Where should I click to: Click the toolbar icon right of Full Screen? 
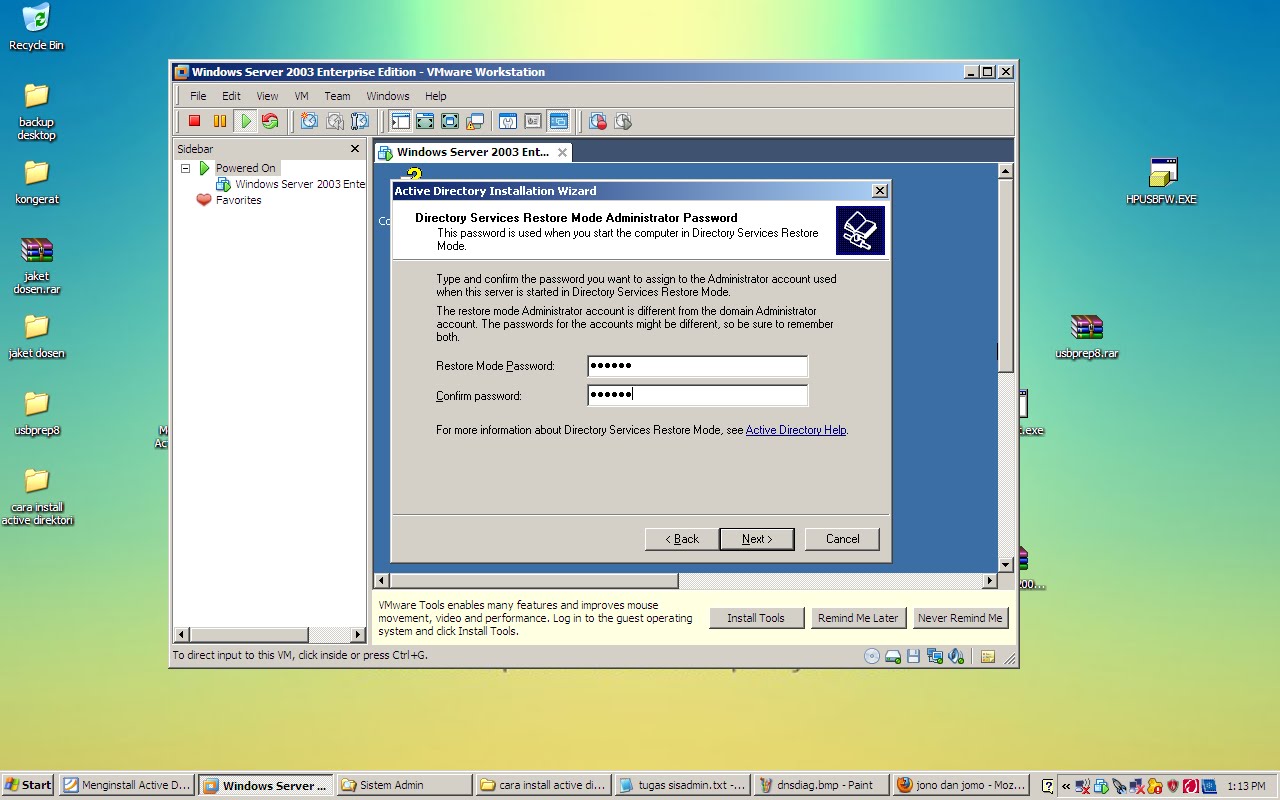click(x=475, y=121)
